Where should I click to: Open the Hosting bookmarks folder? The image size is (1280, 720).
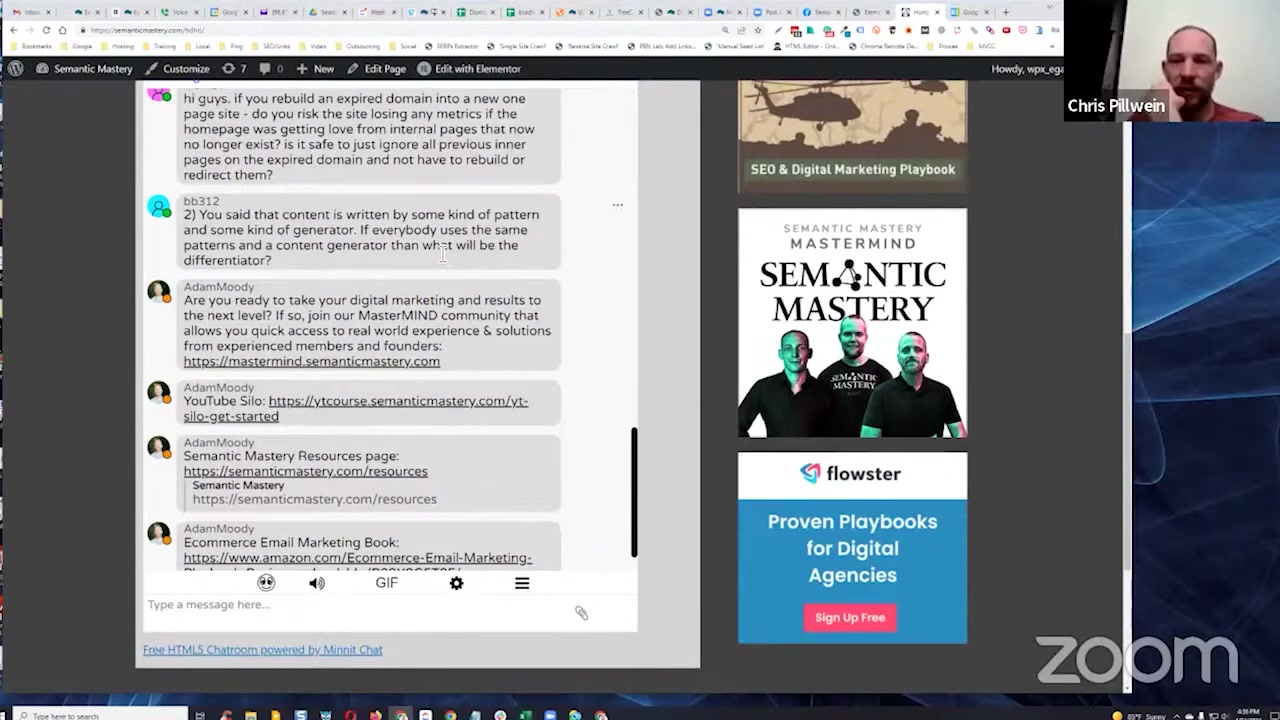pos(118,47)
